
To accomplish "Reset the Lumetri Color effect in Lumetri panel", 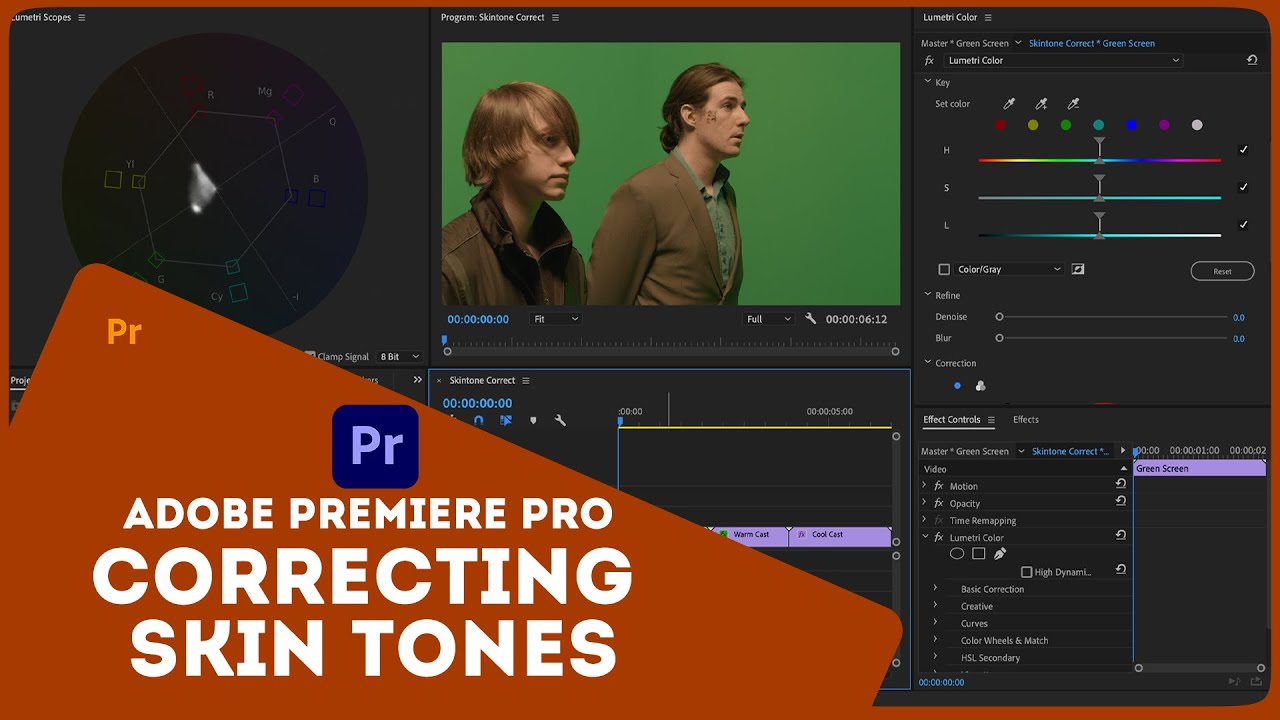I will pyautogui.click(x=1251, y=60).
